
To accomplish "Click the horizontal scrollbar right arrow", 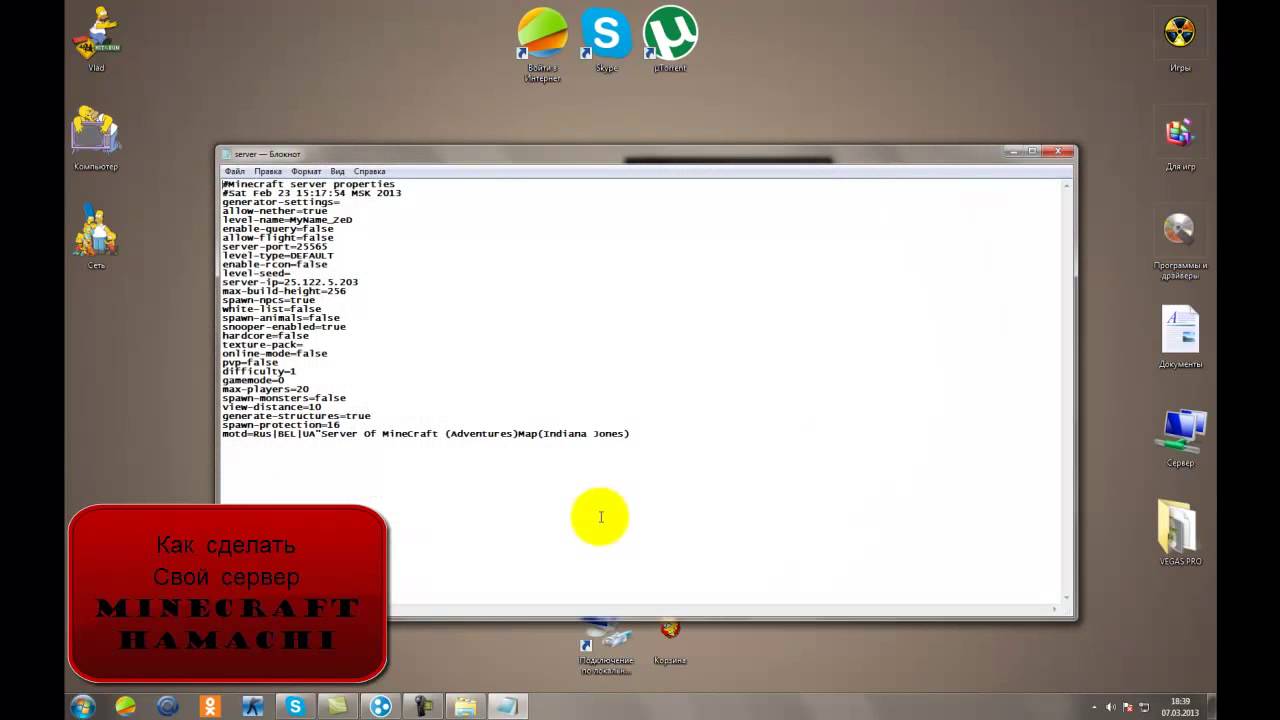I will pos(1055,609).
